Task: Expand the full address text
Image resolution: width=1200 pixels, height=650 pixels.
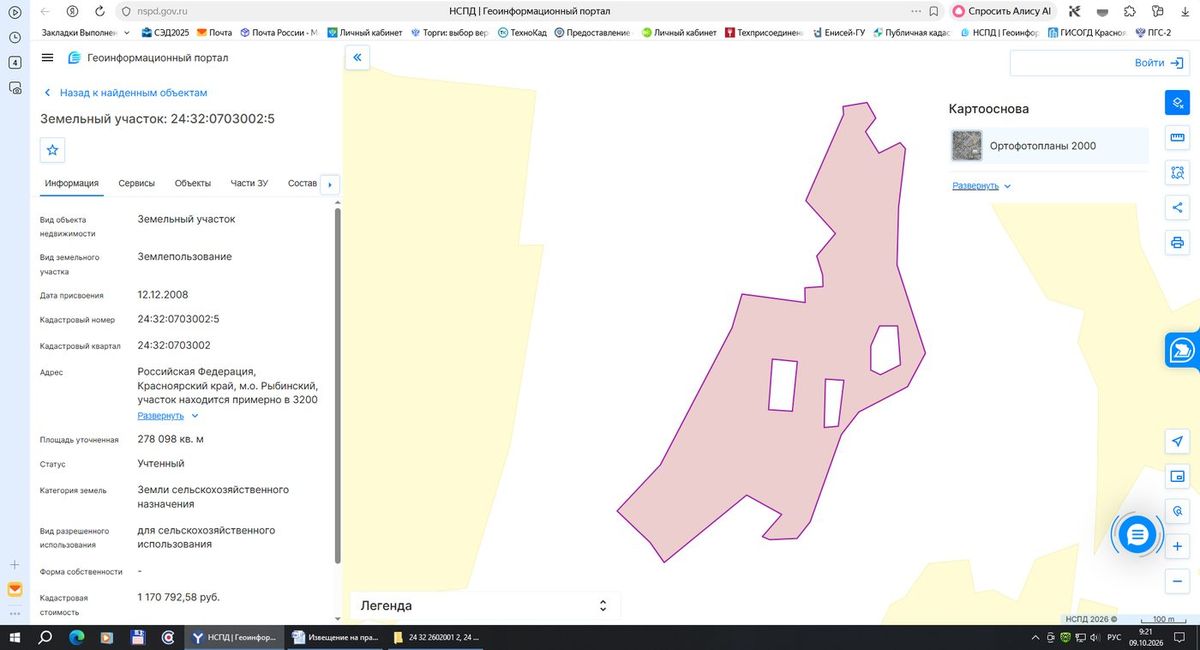Action: click(x=168, y=415)
